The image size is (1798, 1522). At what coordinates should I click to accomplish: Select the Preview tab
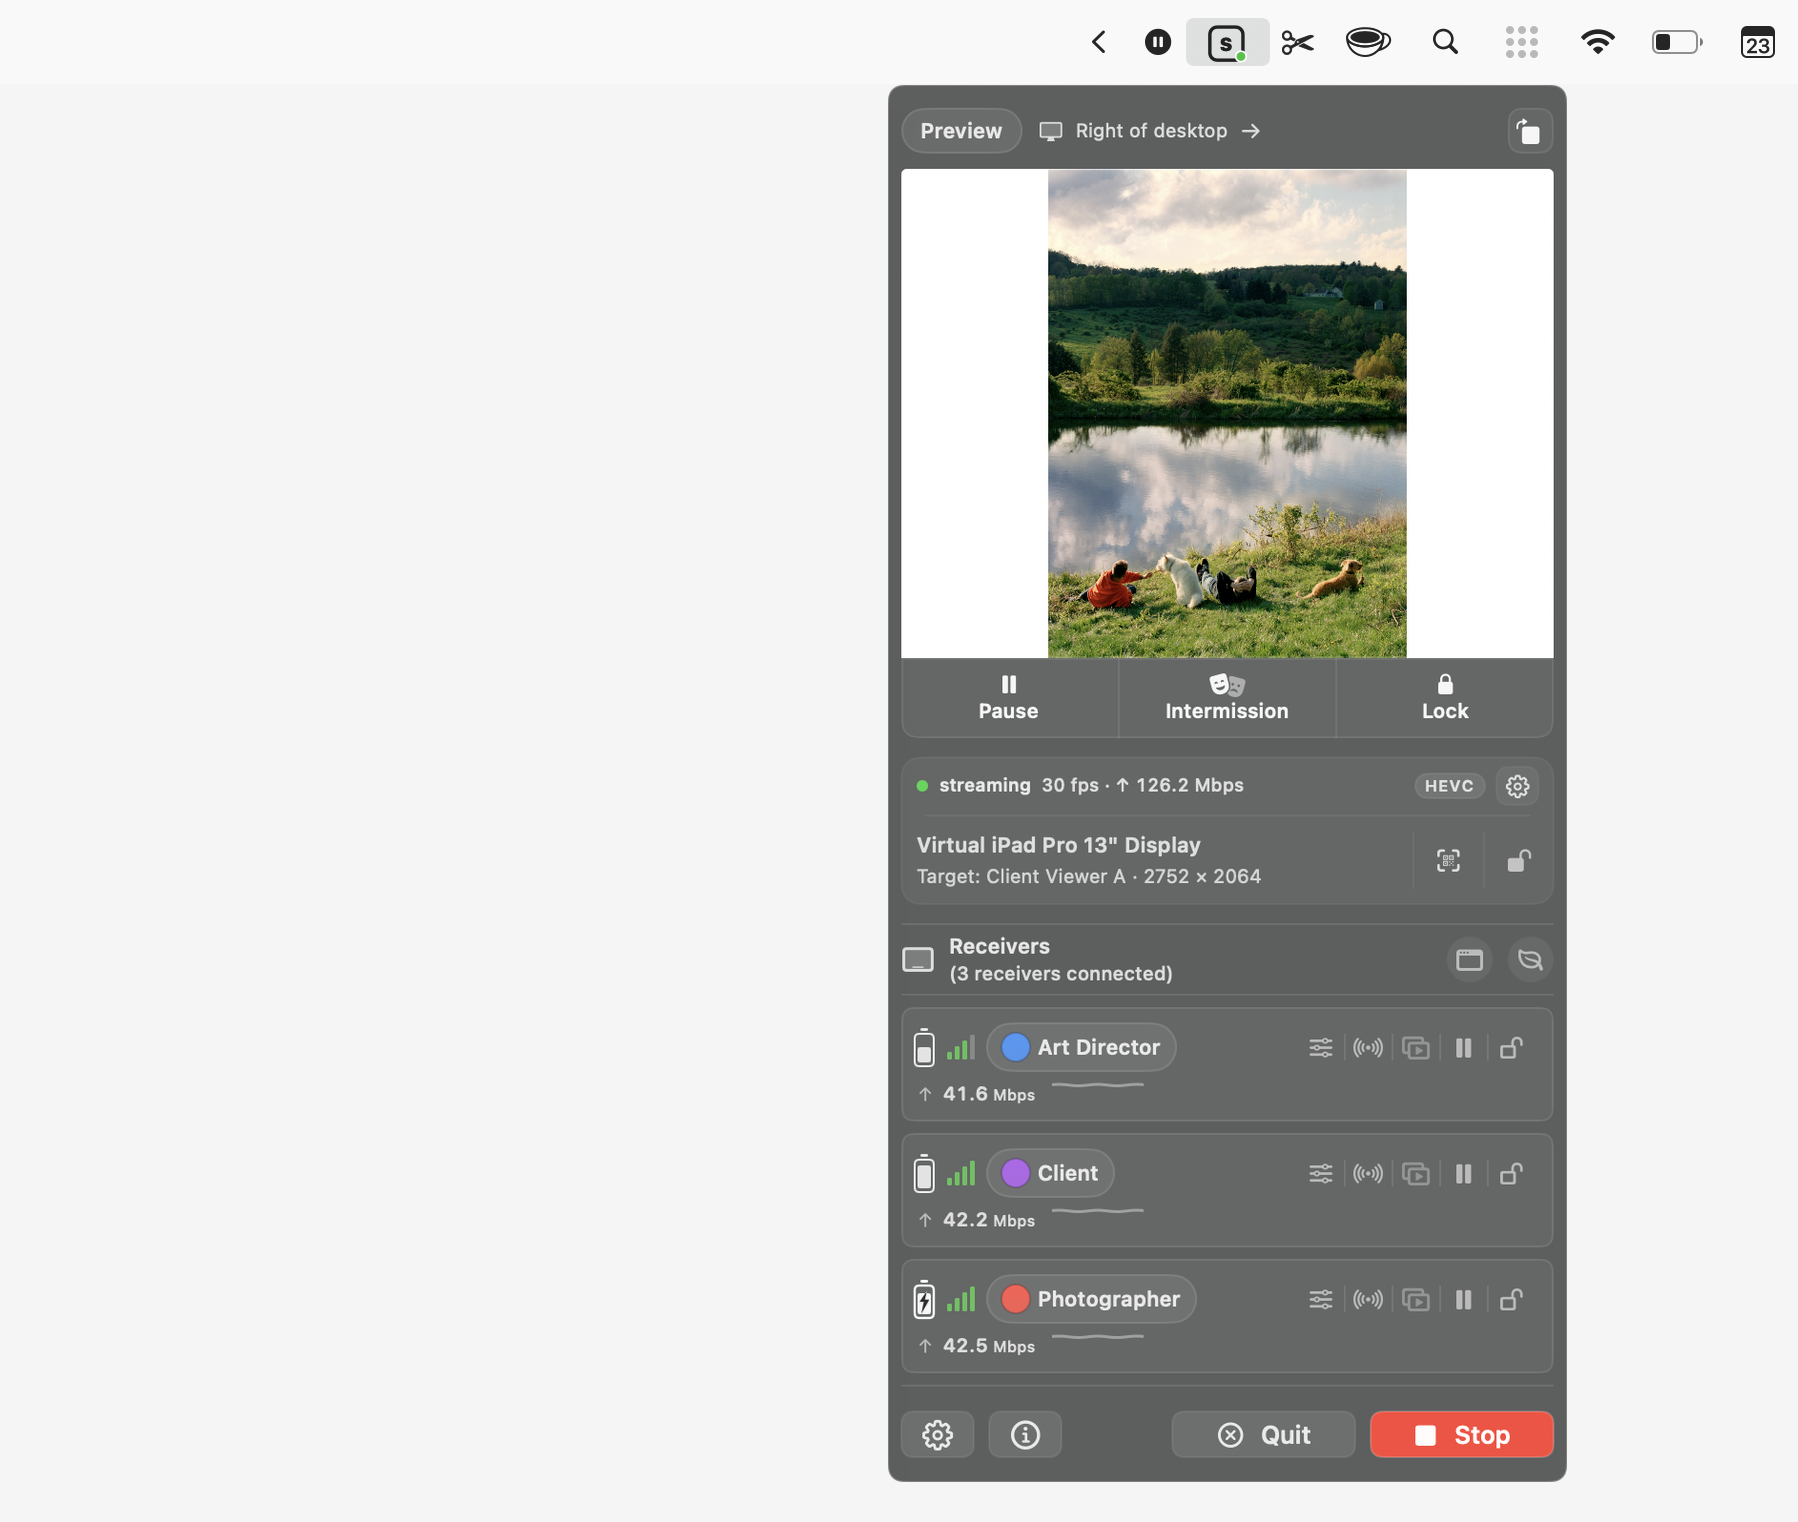tap(961, 131)
